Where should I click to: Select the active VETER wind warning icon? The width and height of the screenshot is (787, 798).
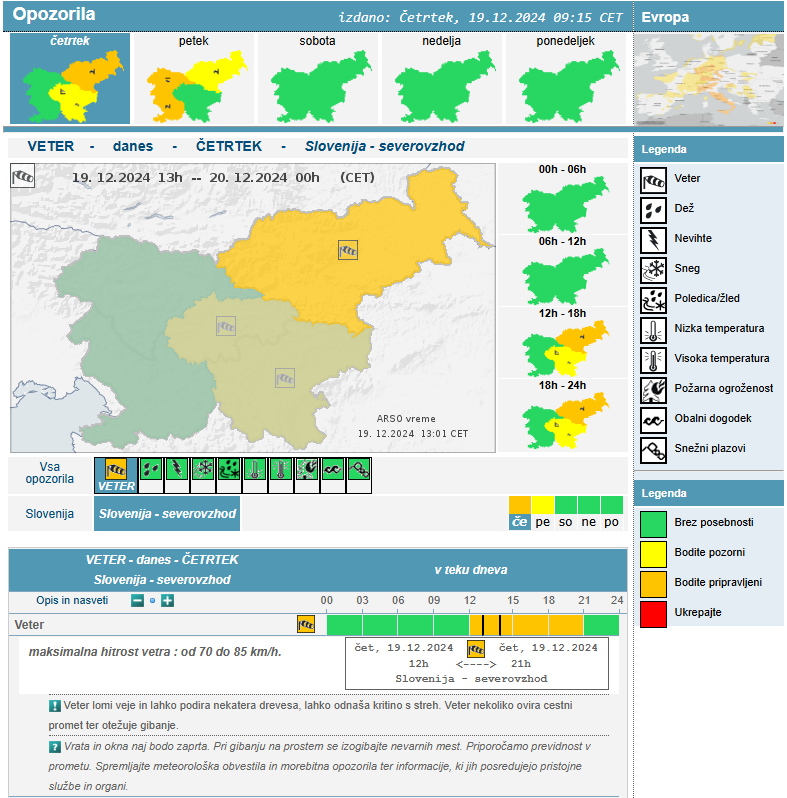point(117,475)
